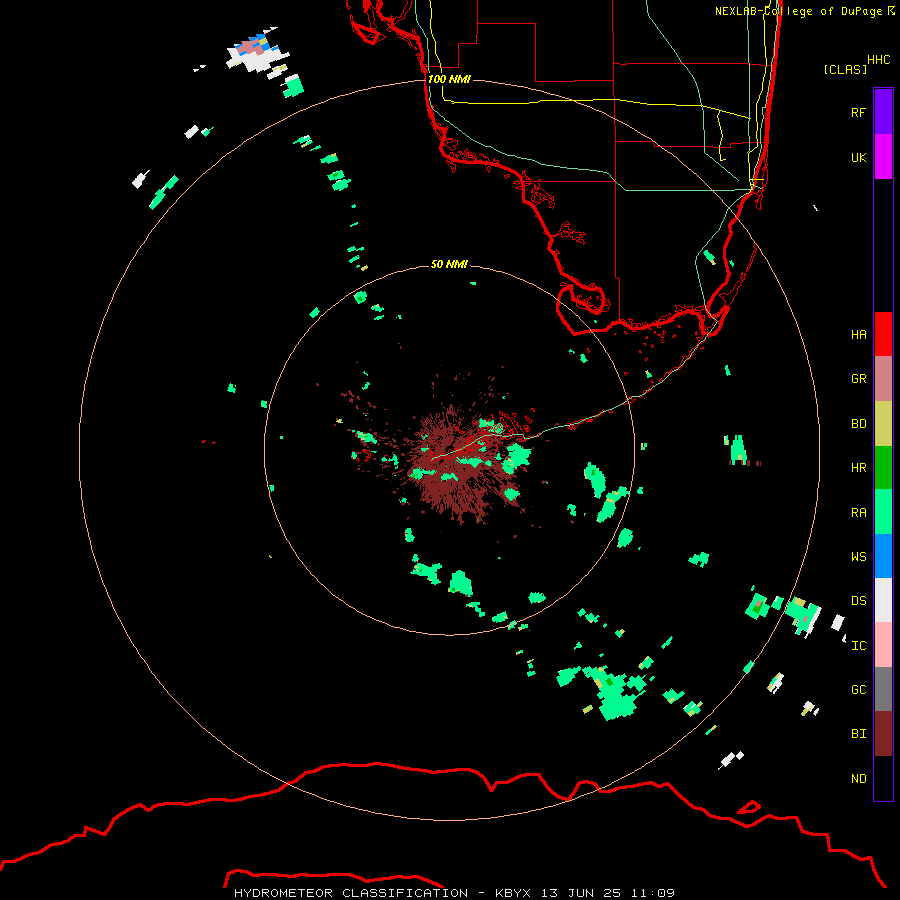This screenshot has height=900, width=900.
Task: Click the RF legend label
Action: click(x=858, y=112)
